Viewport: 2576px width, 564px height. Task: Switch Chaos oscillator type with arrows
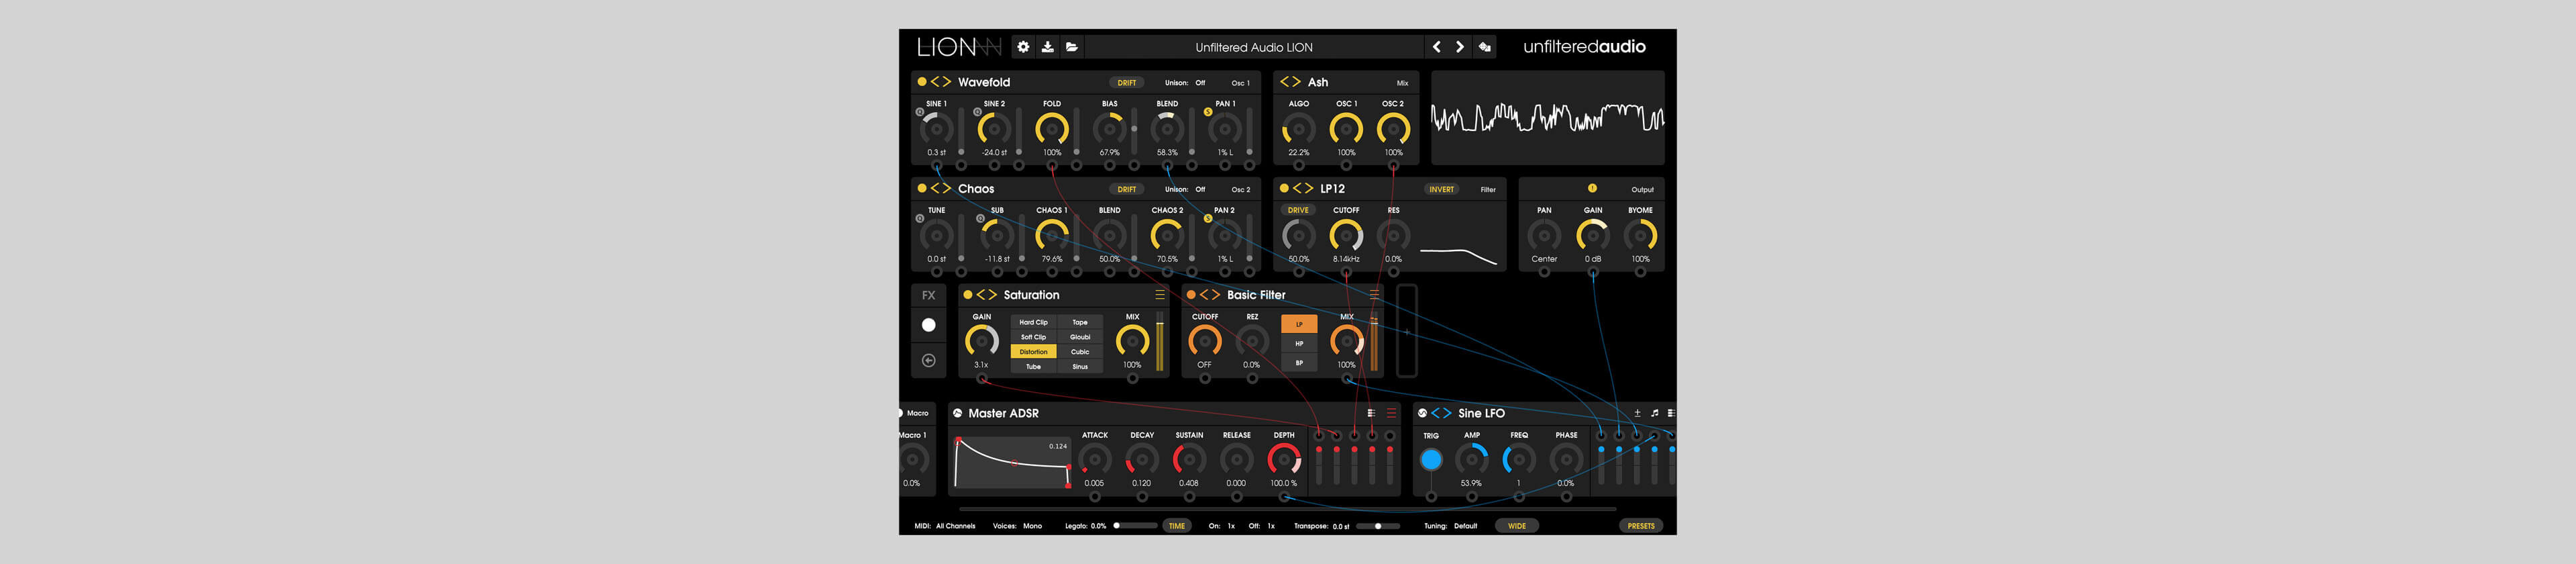[941, 188]
